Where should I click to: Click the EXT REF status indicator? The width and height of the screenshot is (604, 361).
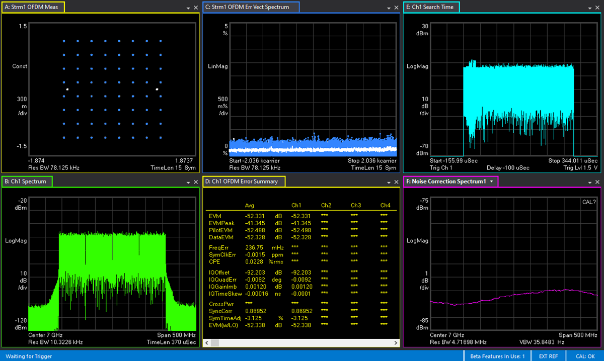click(x=548, y=356)
